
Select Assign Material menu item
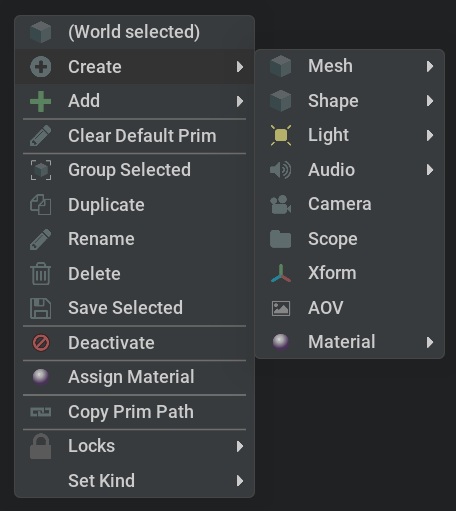pyautogui.click(x=135, y=377)
